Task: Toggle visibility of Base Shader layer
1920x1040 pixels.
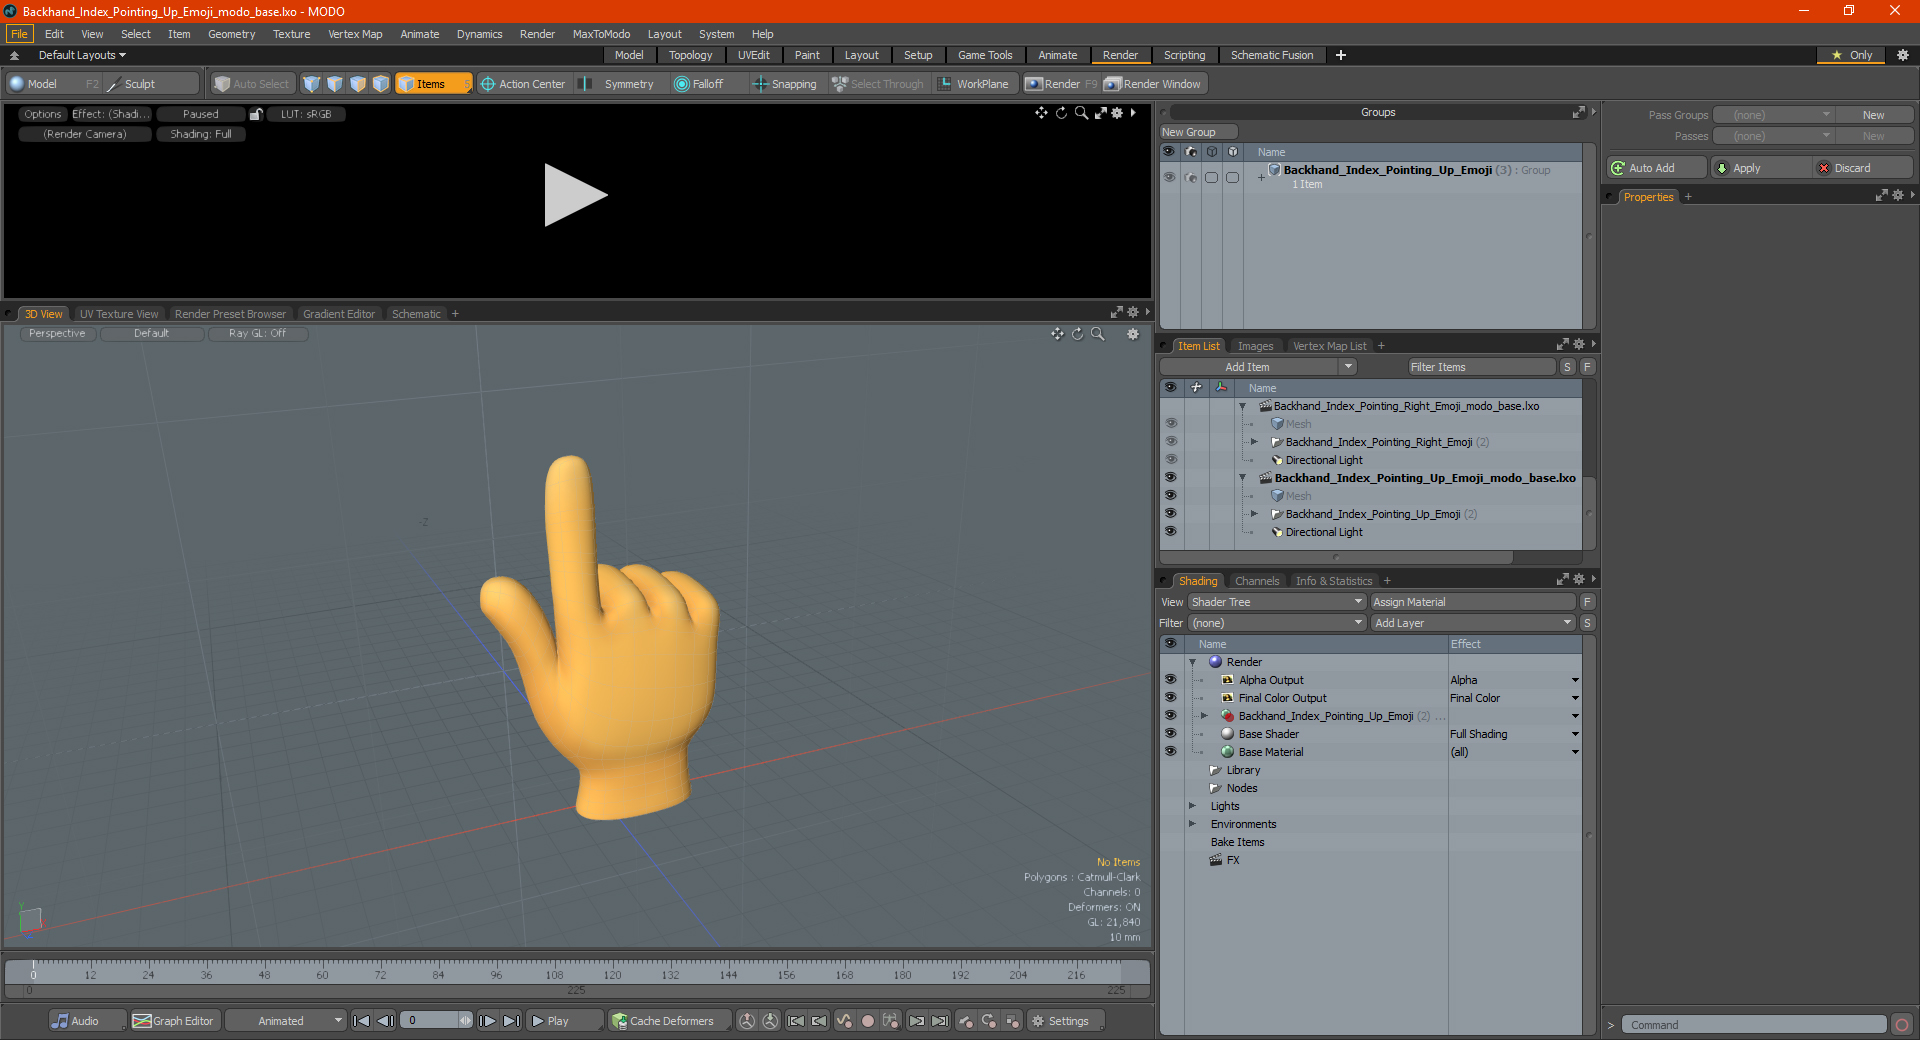Action: [1170, 733]
